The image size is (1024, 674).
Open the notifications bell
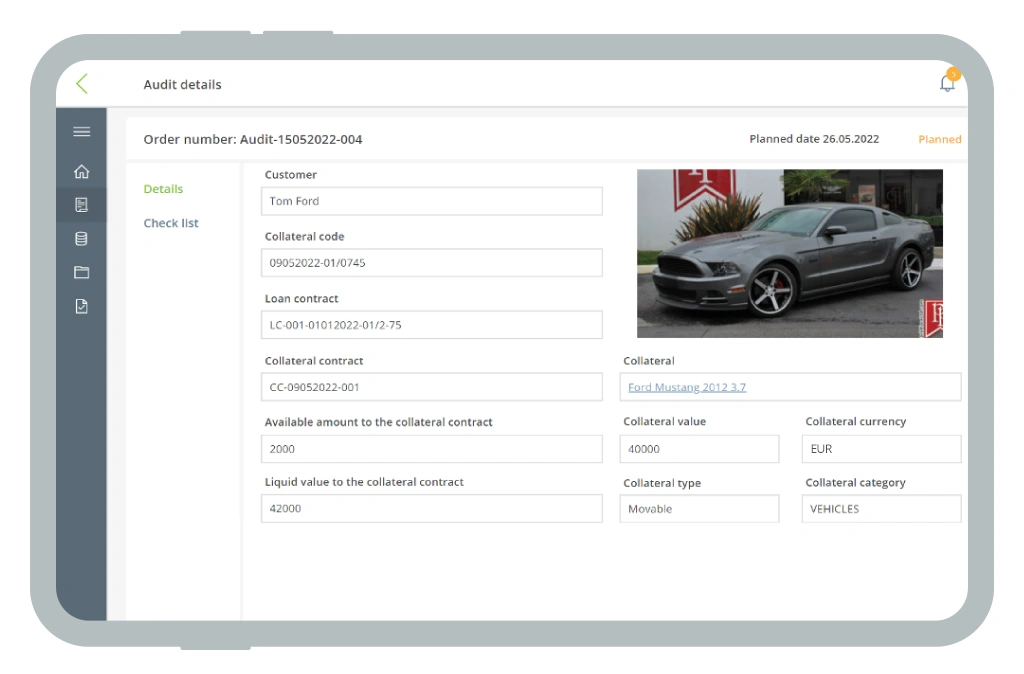(947, 84)
